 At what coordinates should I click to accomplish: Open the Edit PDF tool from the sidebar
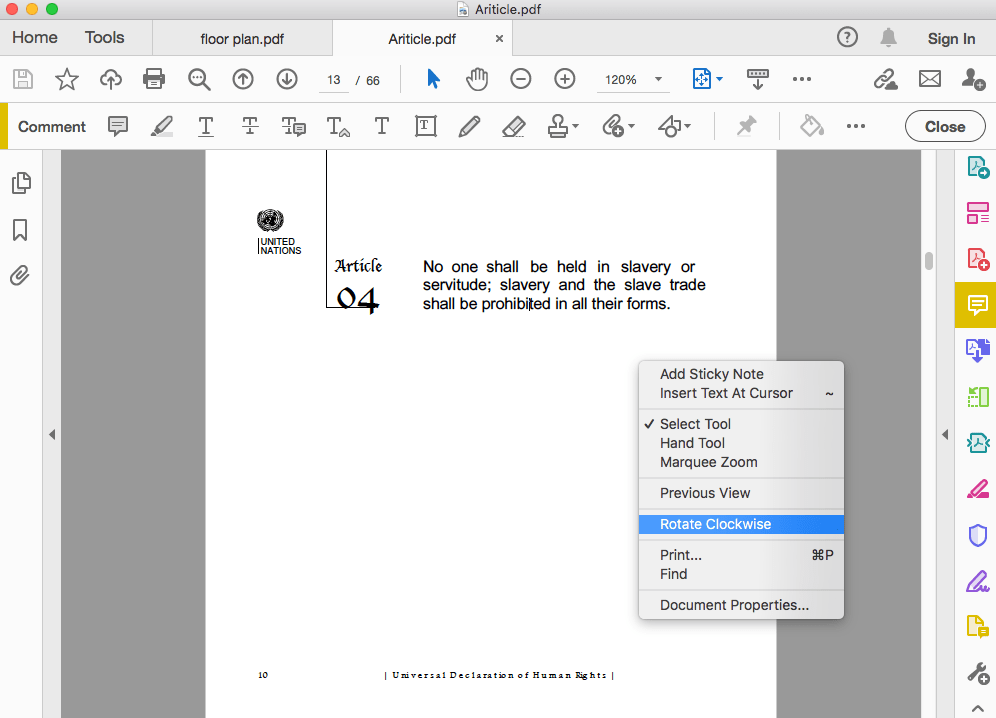coord(977,488)
